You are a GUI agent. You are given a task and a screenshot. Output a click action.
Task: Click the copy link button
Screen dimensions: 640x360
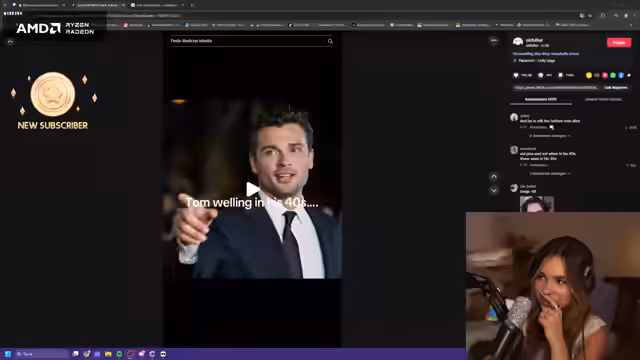(x=616, y=87)
